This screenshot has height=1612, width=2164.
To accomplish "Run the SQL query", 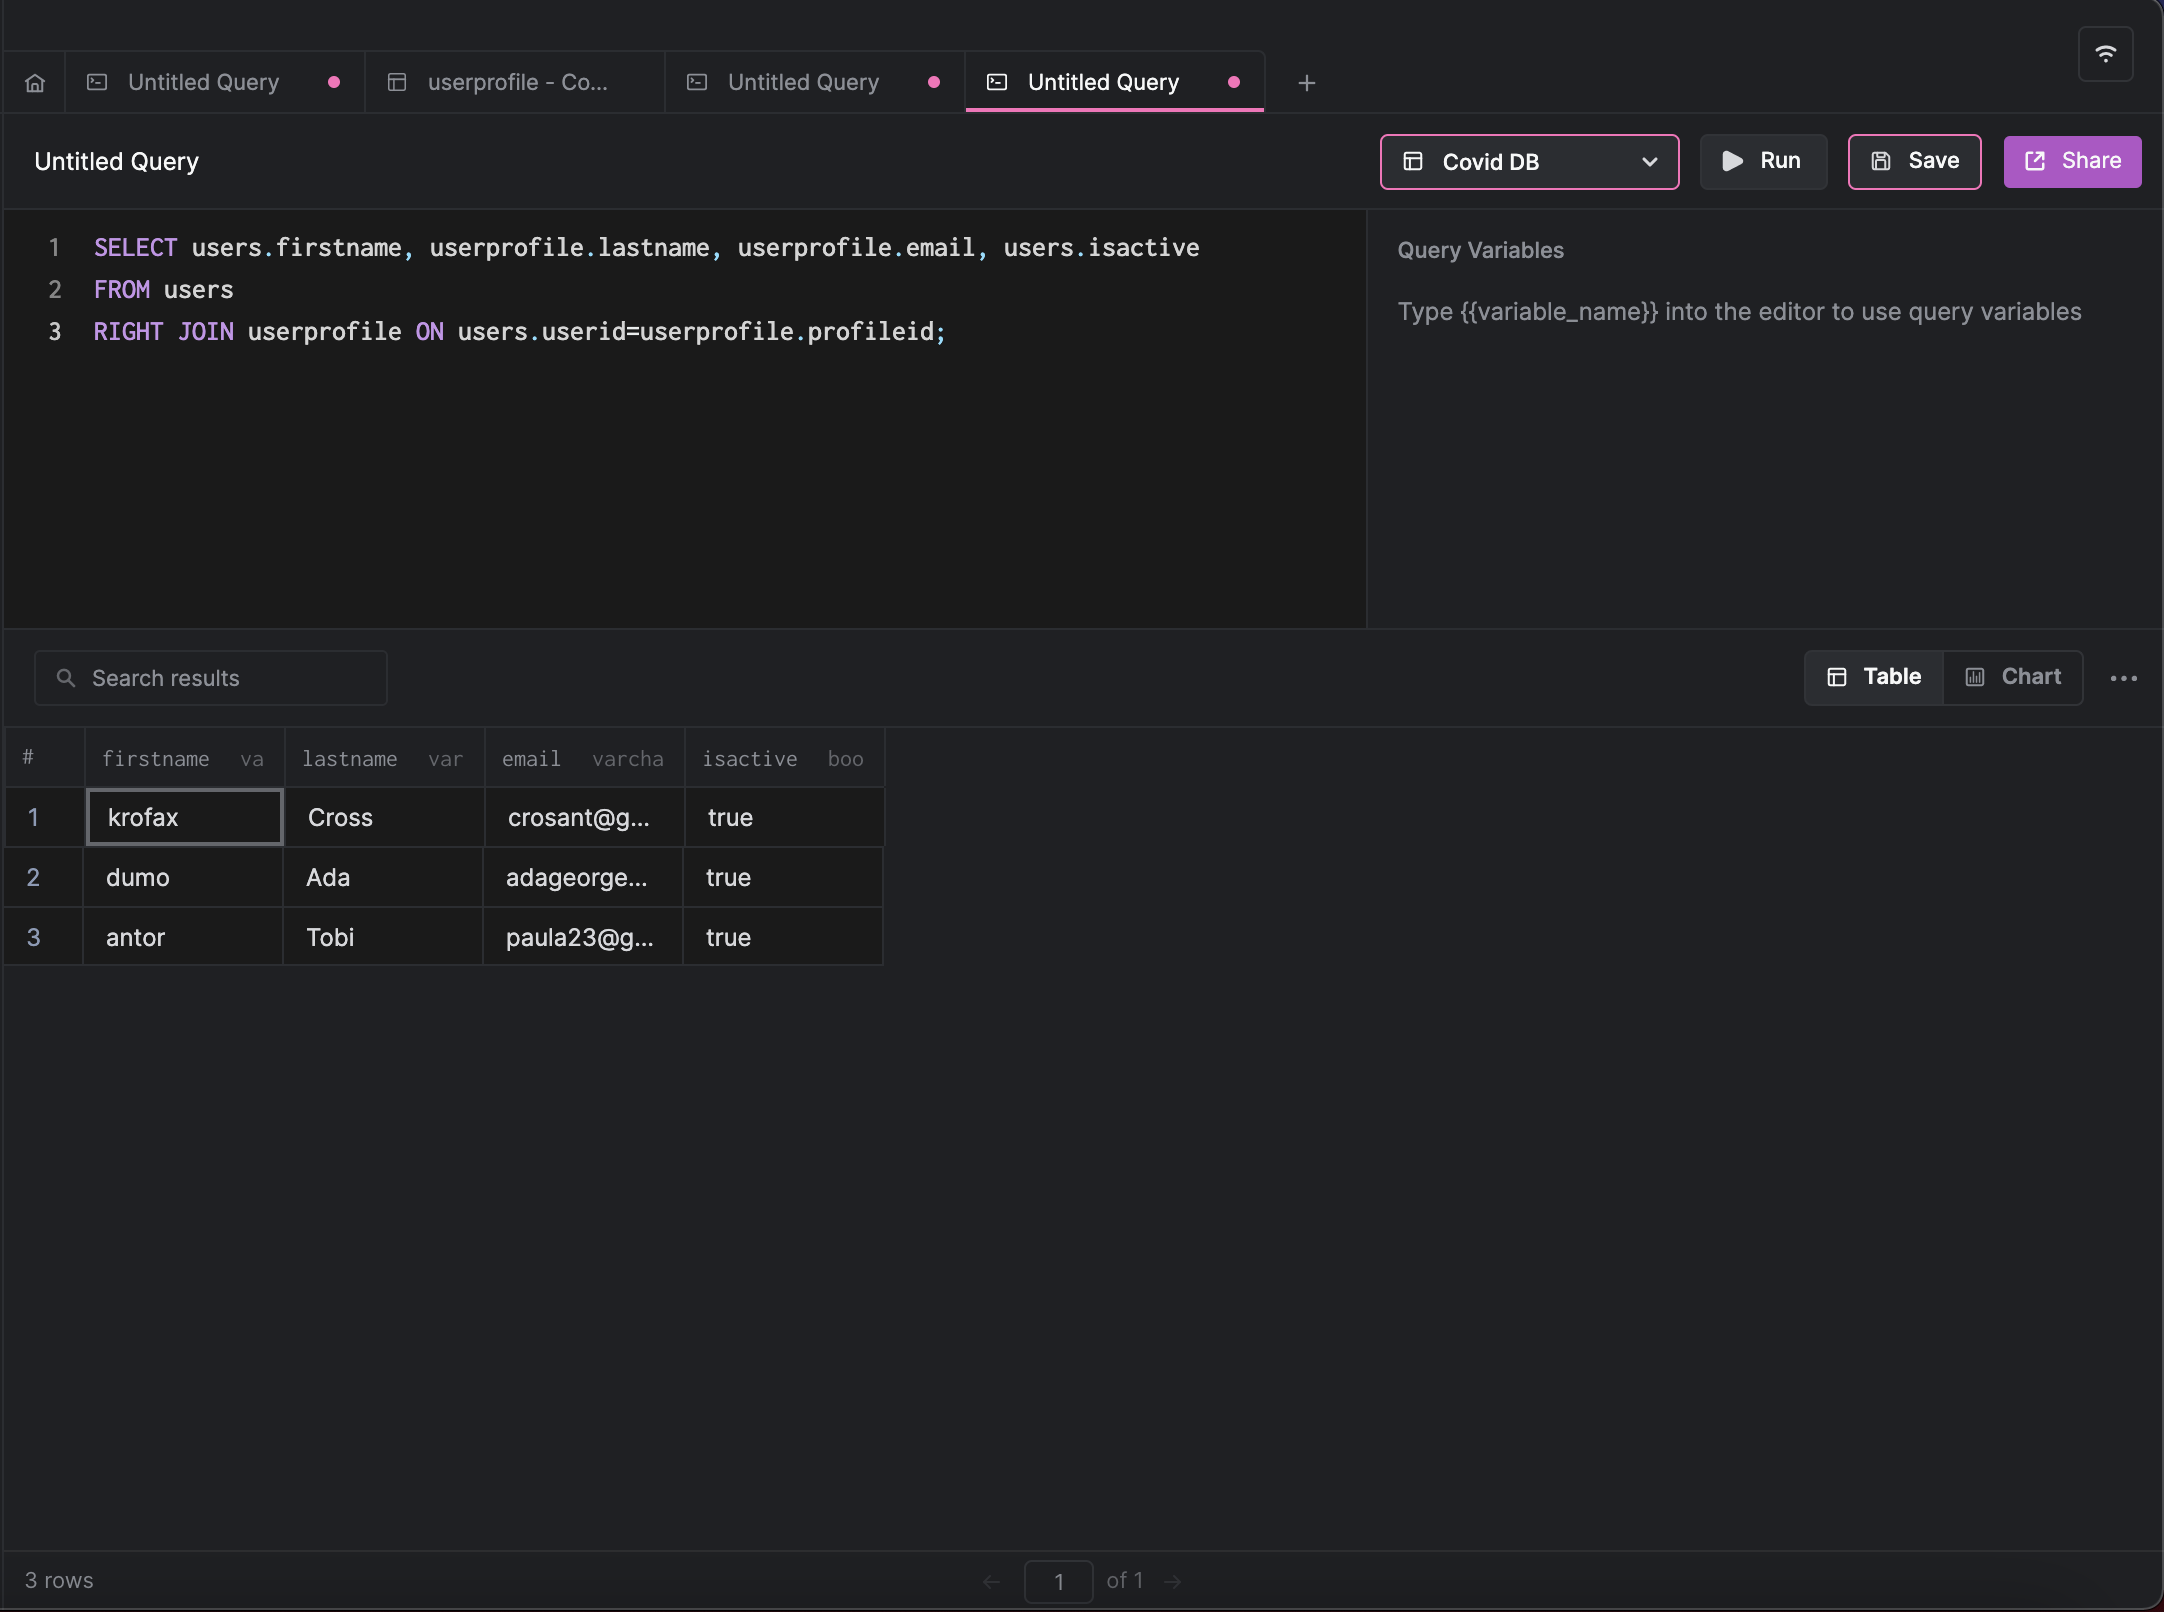I will (1763, 161).
